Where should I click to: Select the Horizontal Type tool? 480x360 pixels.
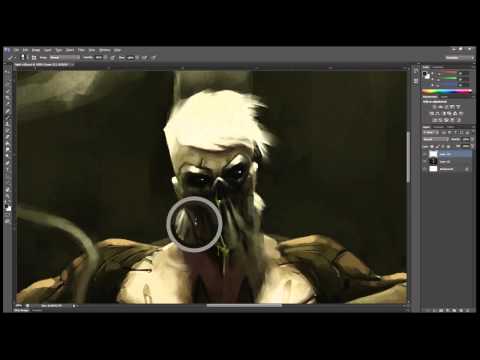tap(7, 169)
